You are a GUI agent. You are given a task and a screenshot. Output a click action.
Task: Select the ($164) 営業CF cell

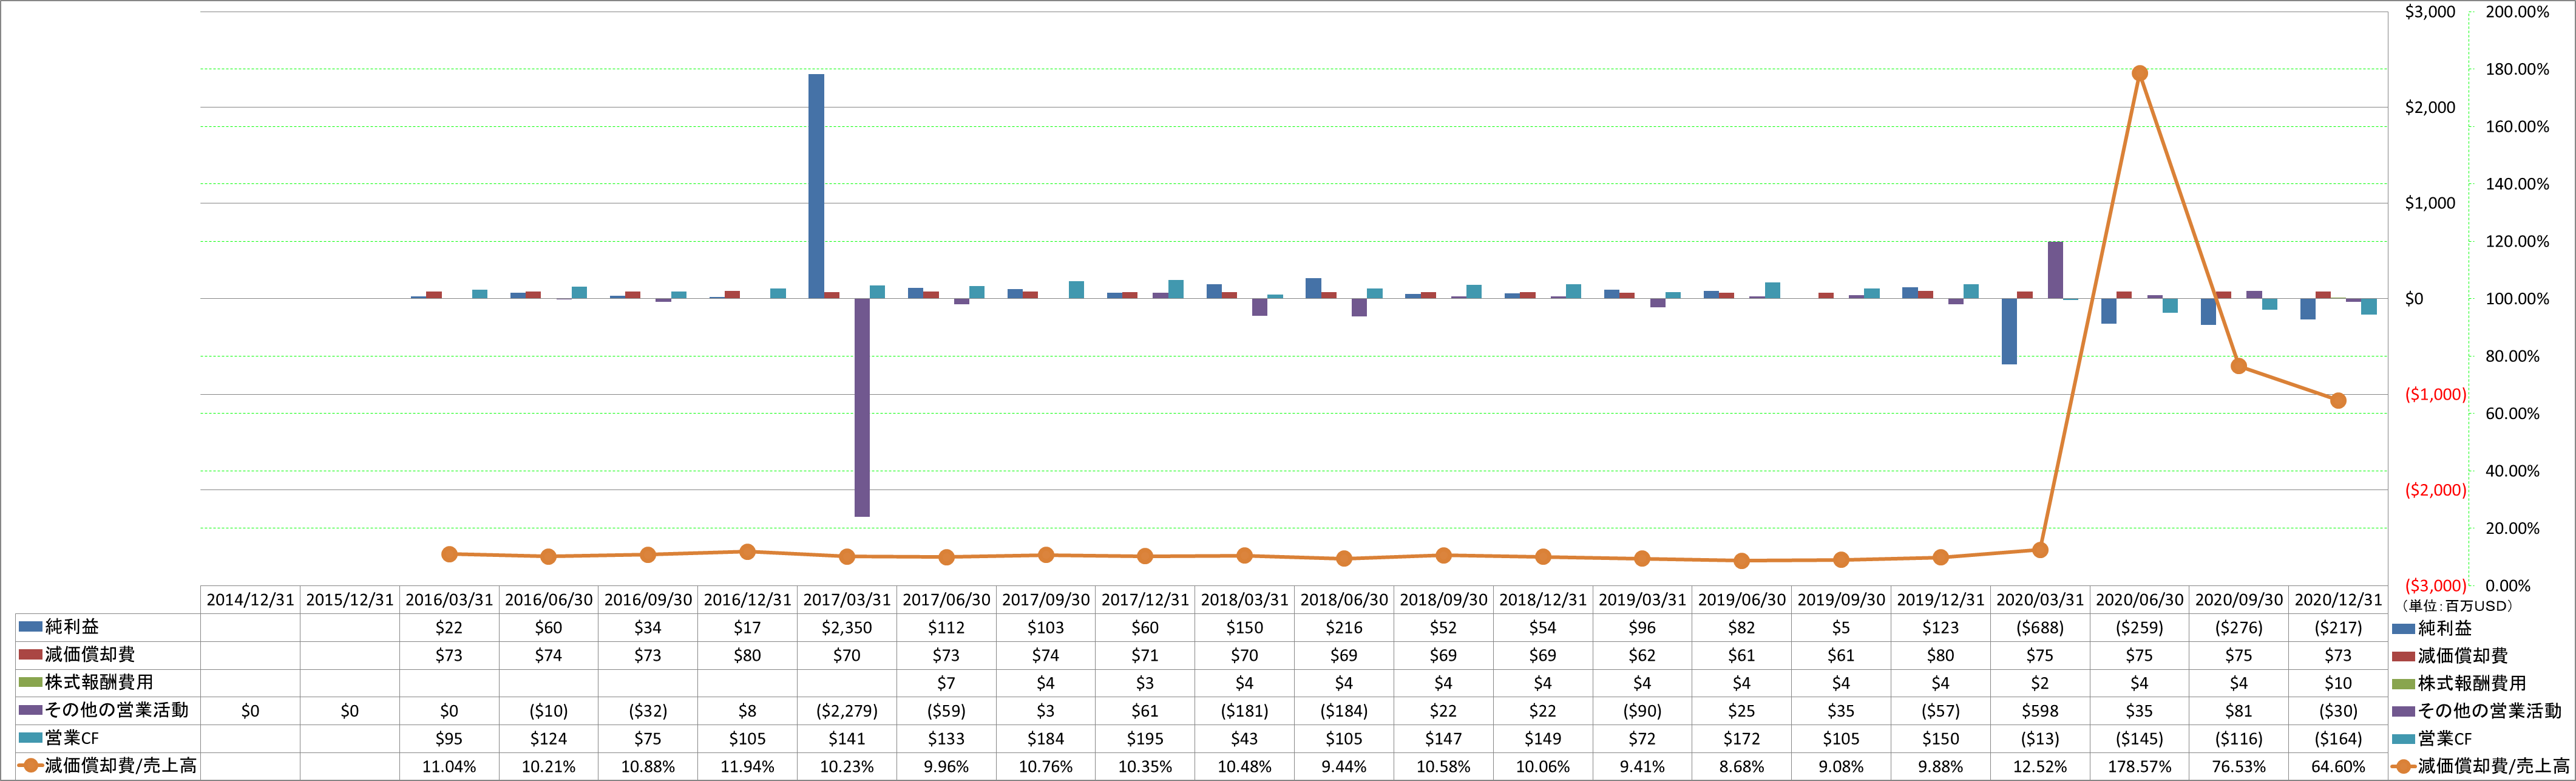(x=2338, y=739)
